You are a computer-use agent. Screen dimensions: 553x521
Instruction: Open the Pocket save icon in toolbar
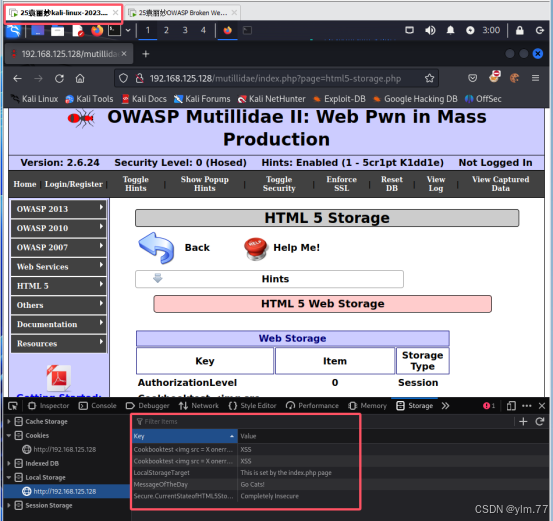(473, 78)
